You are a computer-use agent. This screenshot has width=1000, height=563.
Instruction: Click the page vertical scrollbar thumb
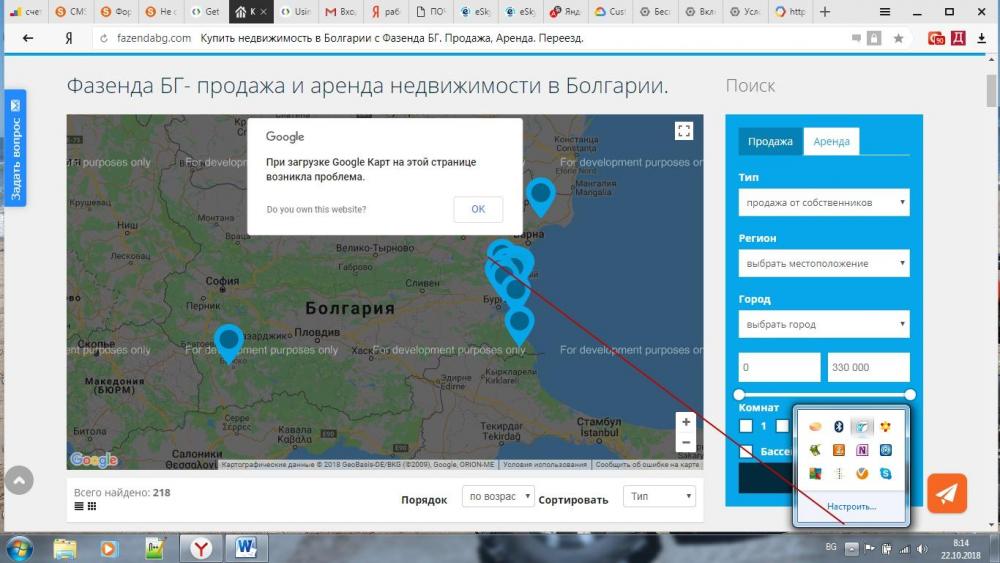[x=991, y=91]
